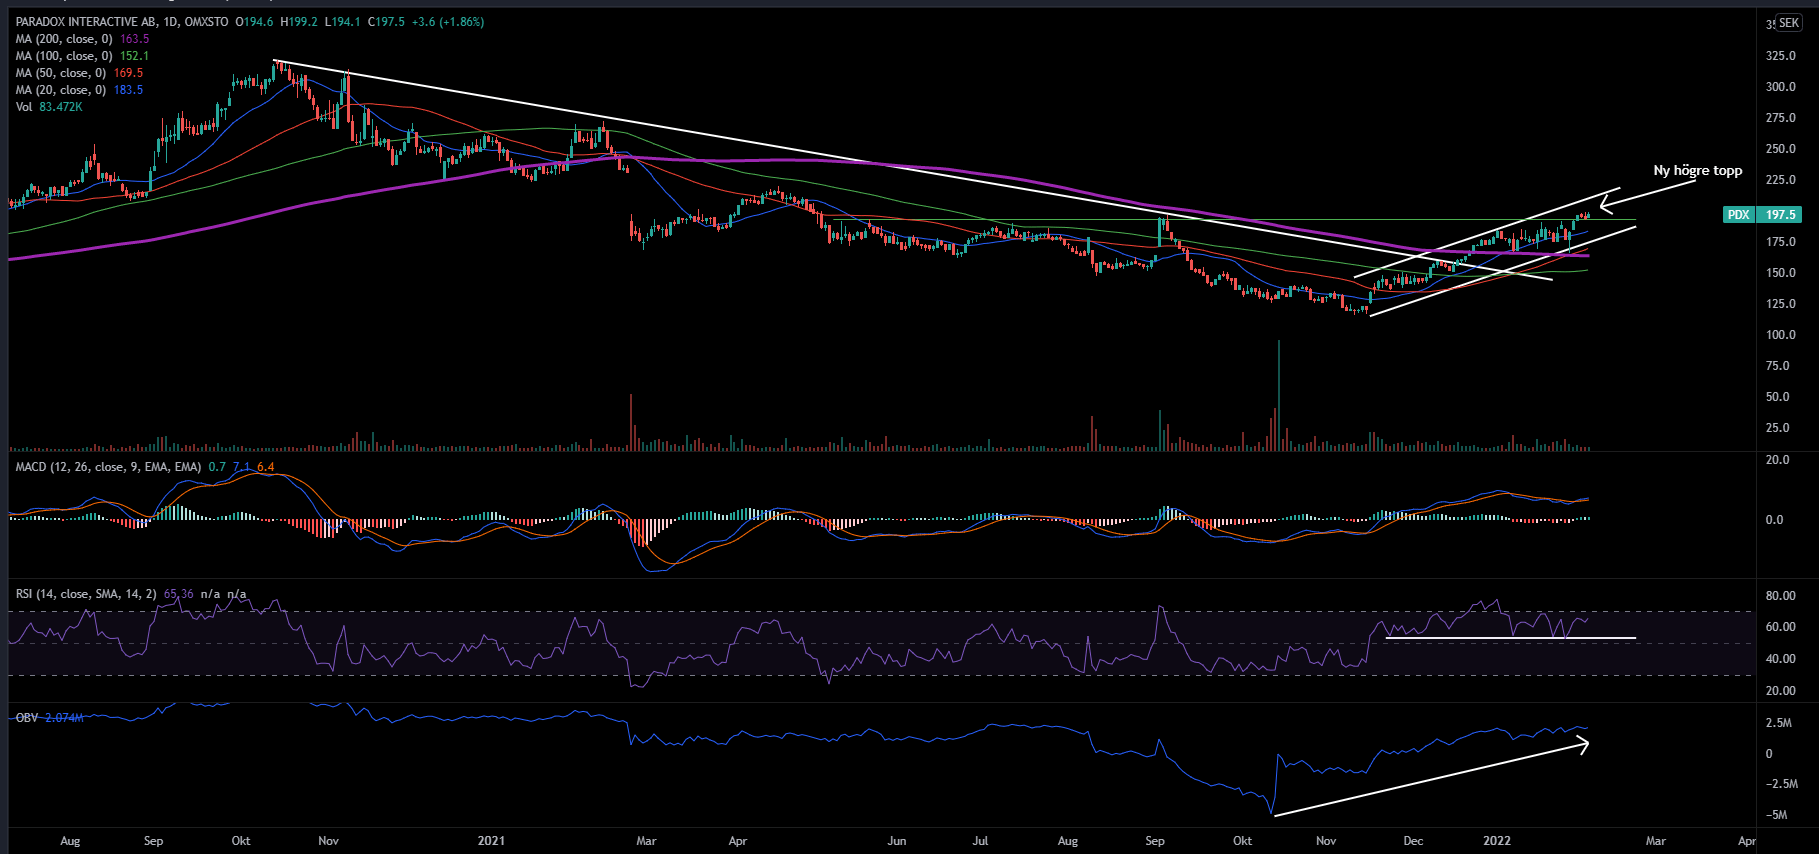Select the MA (50, close, 0) indicator label
Screen dimensions: 1819x854
click(x=60, y=73)
